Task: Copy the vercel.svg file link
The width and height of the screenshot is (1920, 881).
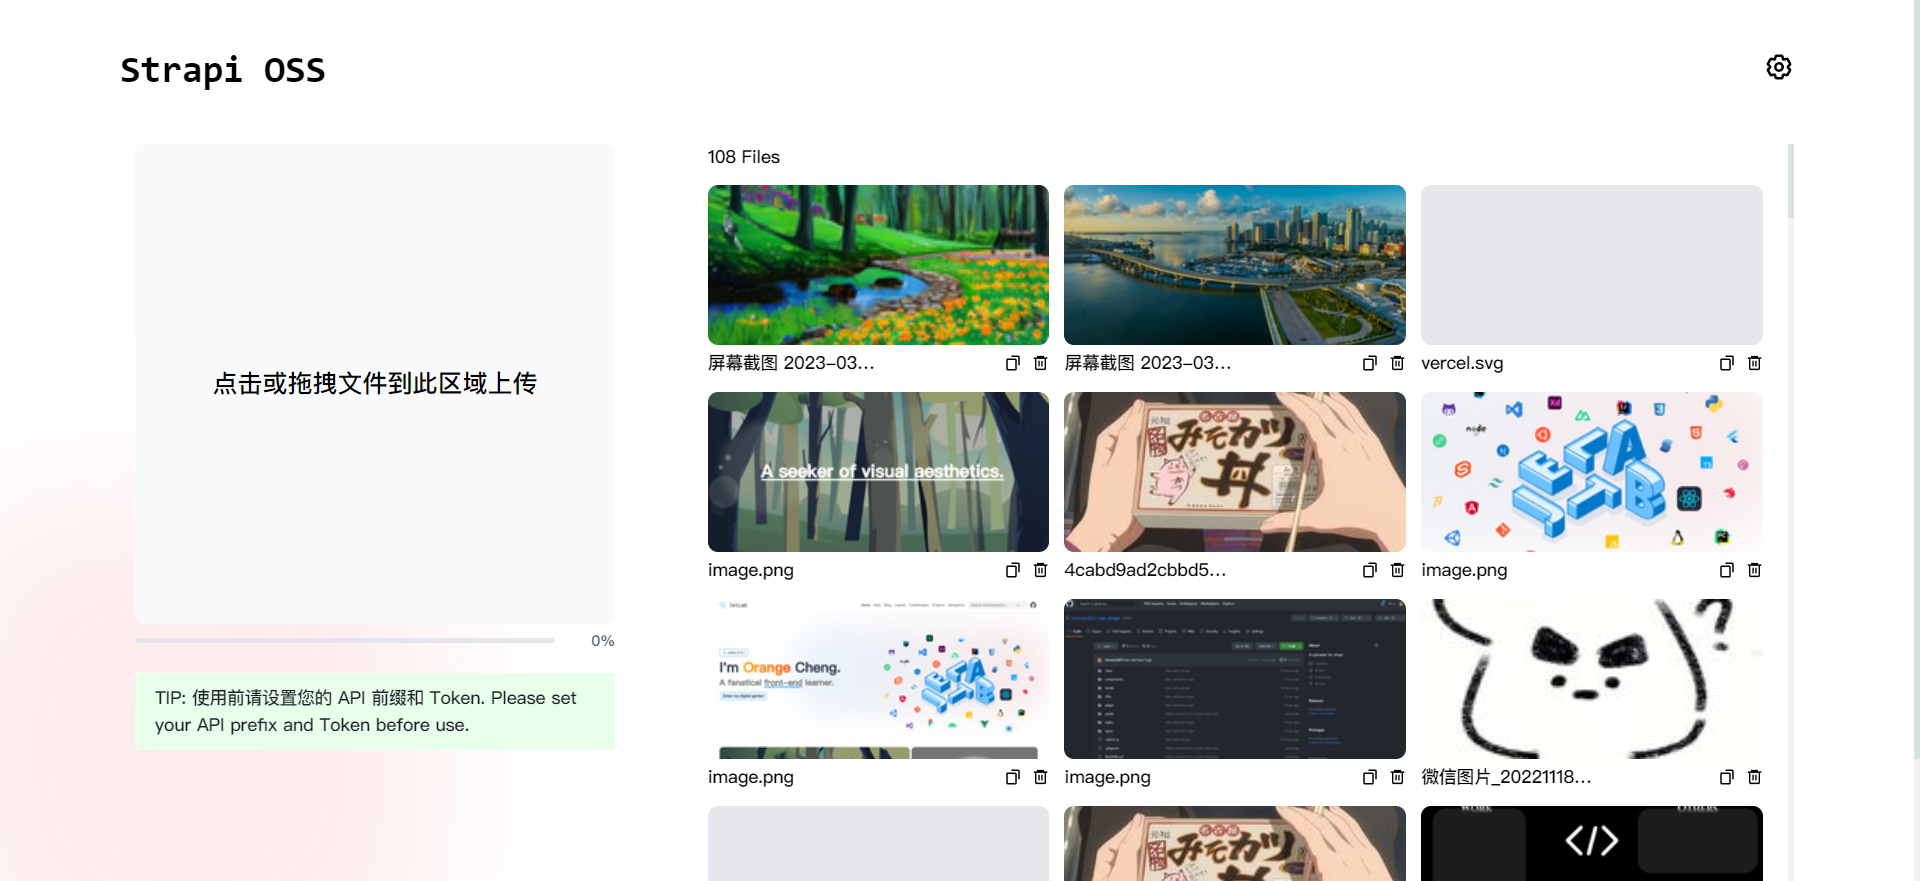Action: pos(1727,363)
